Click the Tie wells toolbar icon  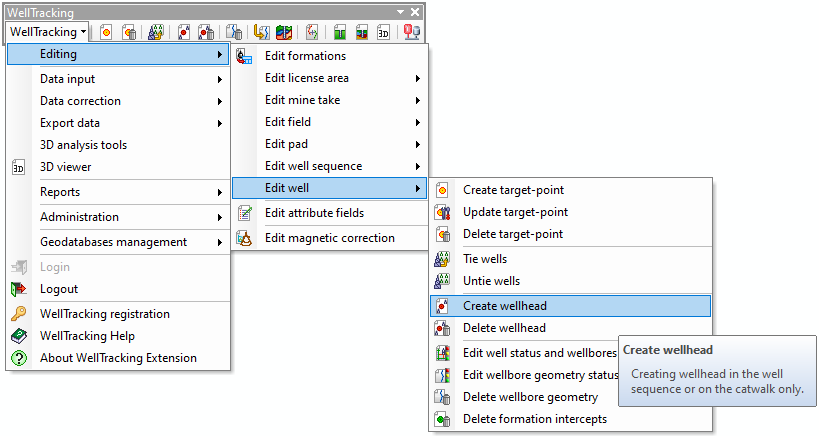(x=156, y=32)
